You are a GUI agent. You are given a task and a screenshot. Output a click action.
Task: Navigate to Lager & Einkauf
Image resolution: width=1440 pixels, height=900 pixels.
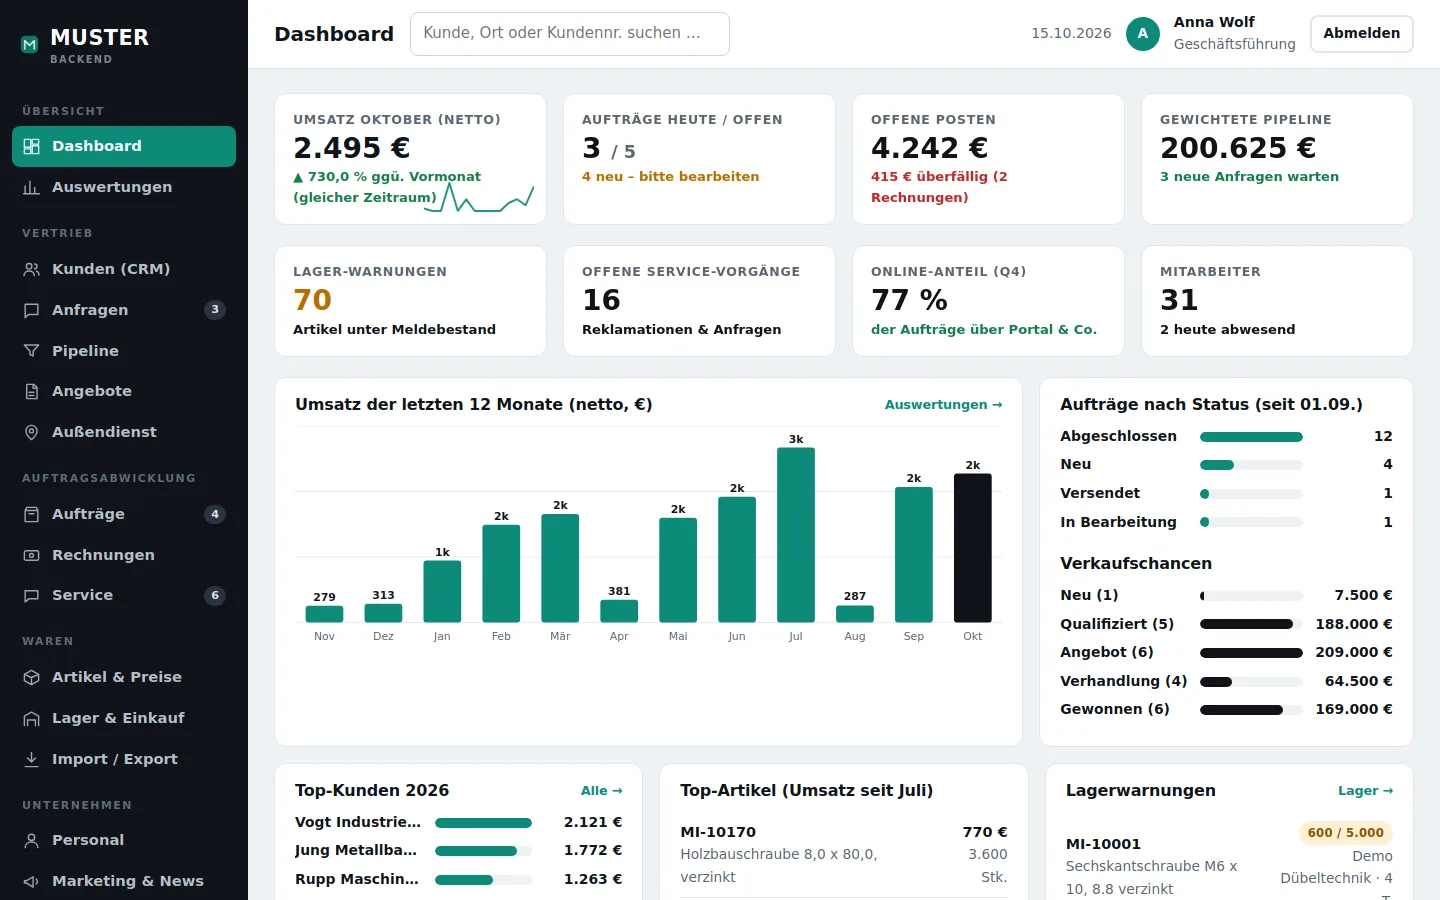124,718
